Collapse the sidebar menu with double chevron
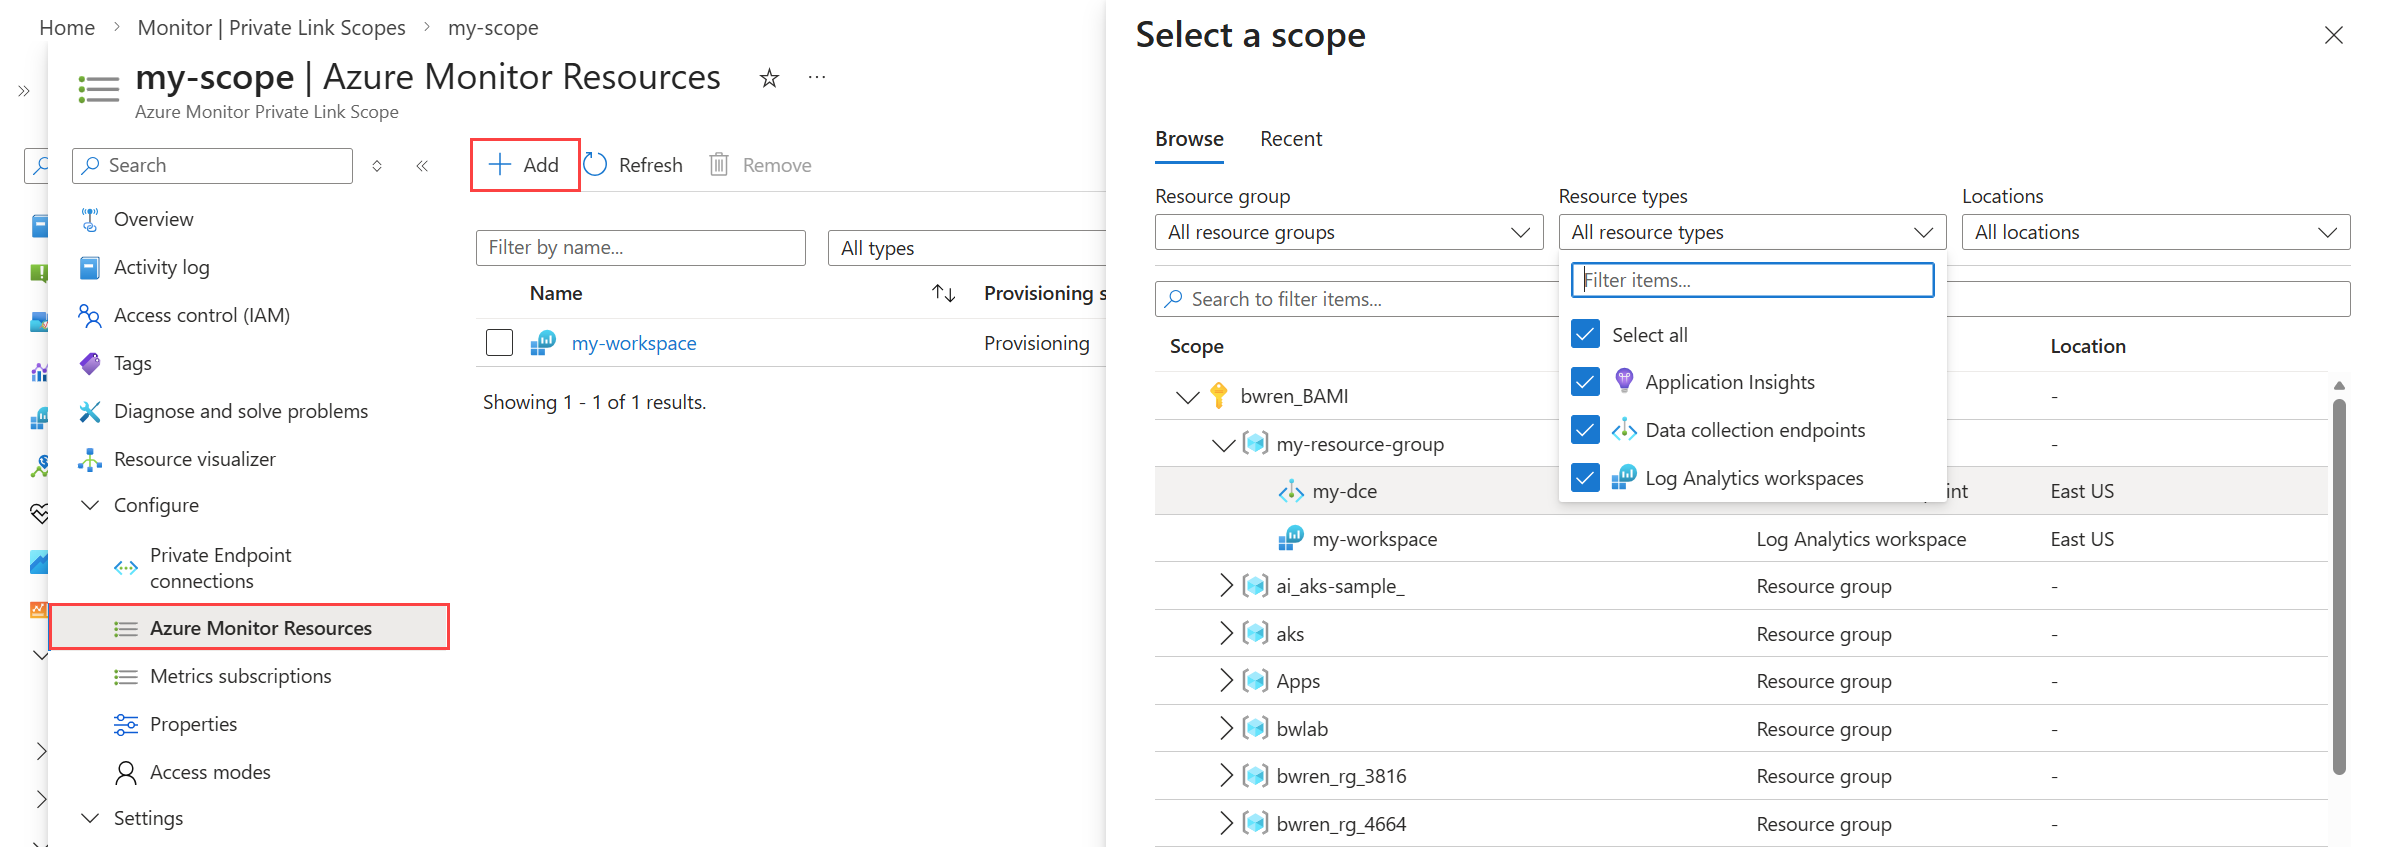 [x=422, y=166]
